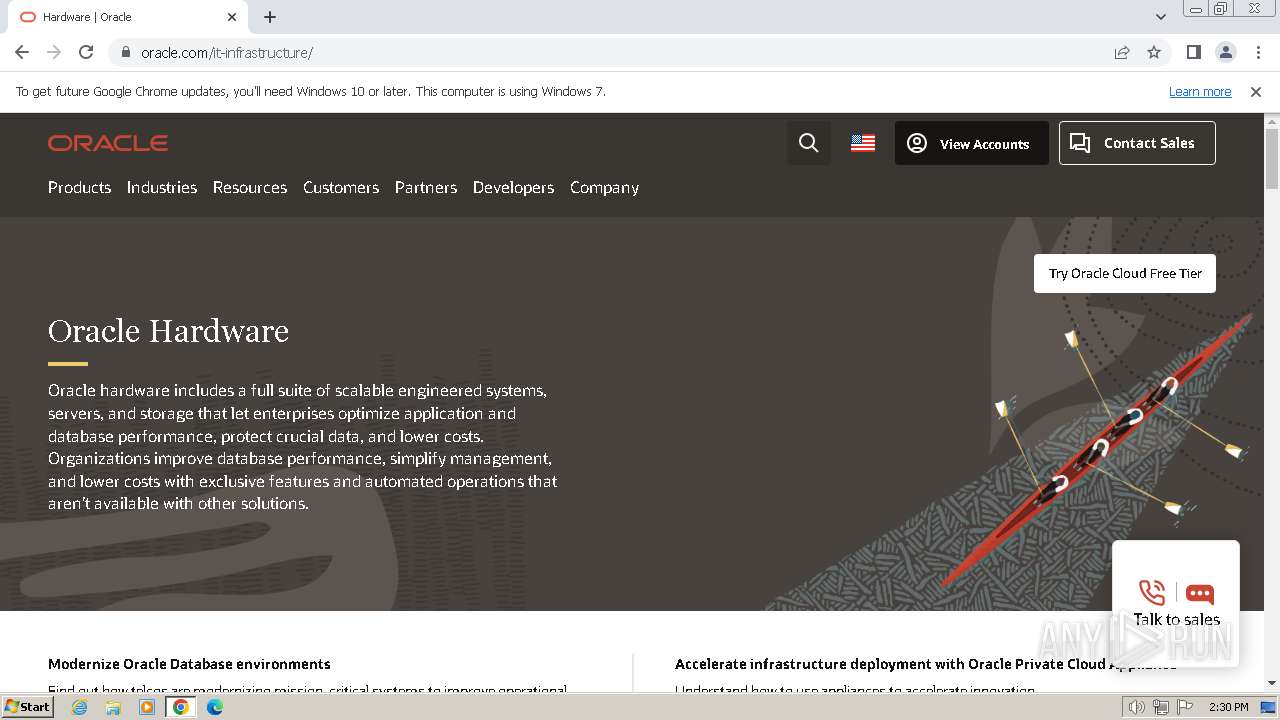Go back using the browser back arrow
The height and width of the screenshot is (720, 1280).
[x=22, y=52]
